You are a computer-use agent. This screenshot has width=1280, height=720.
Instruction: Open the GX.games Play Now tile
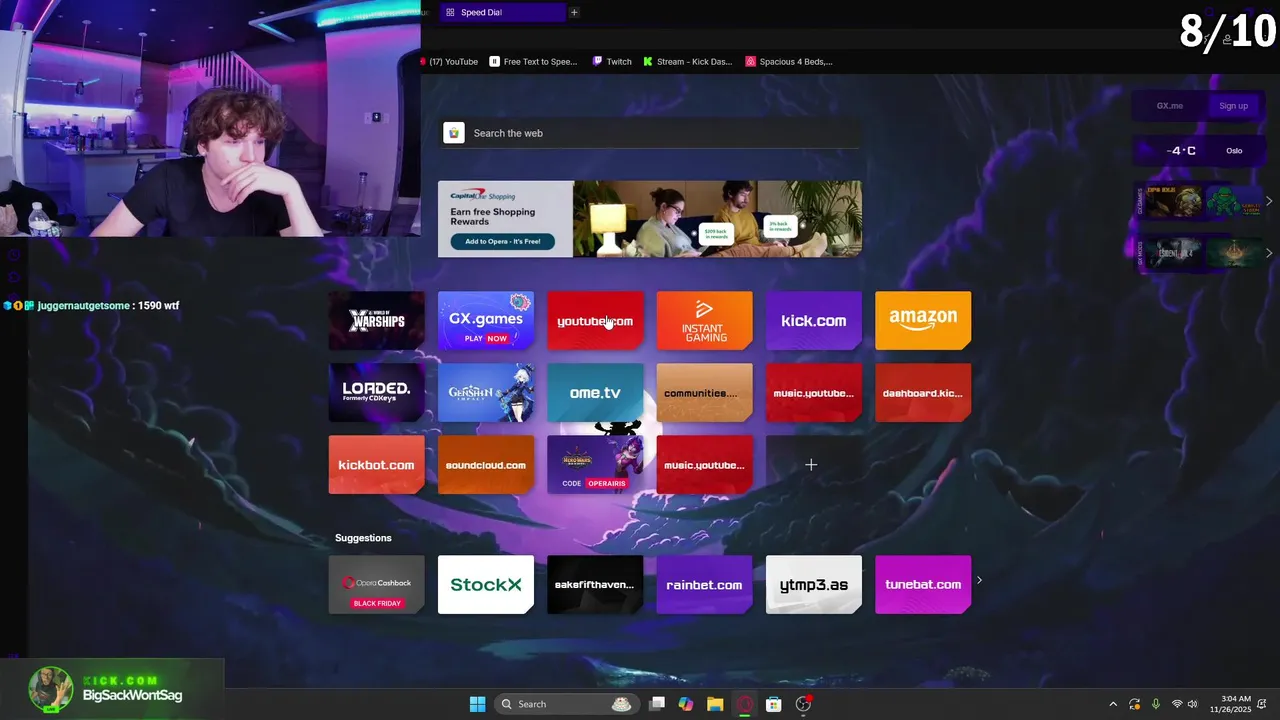pyautogui.click(x=486, y=321)
